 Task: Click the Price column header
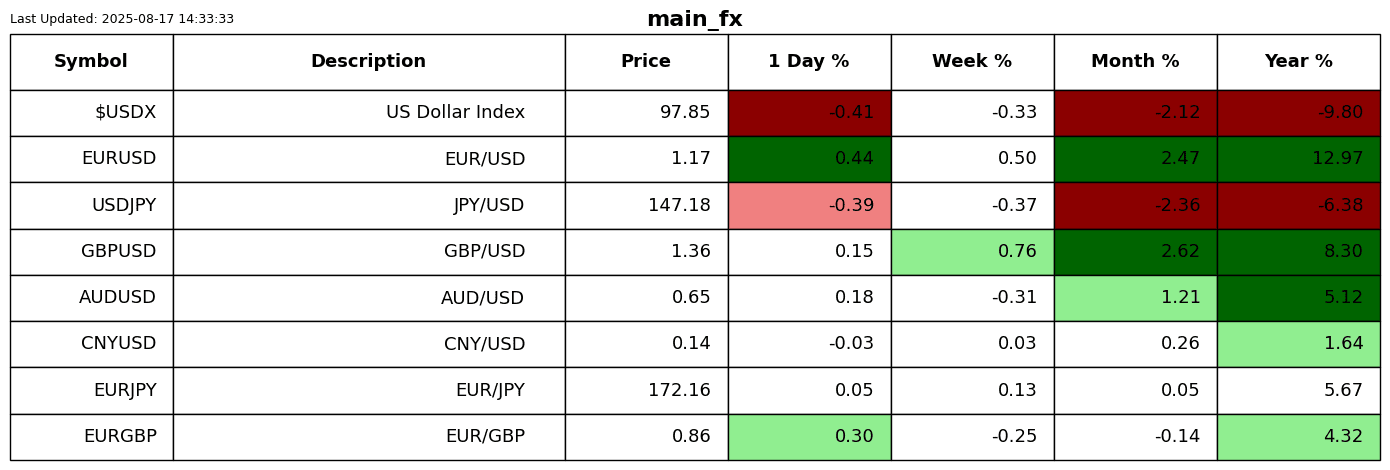tap(646, 62)
